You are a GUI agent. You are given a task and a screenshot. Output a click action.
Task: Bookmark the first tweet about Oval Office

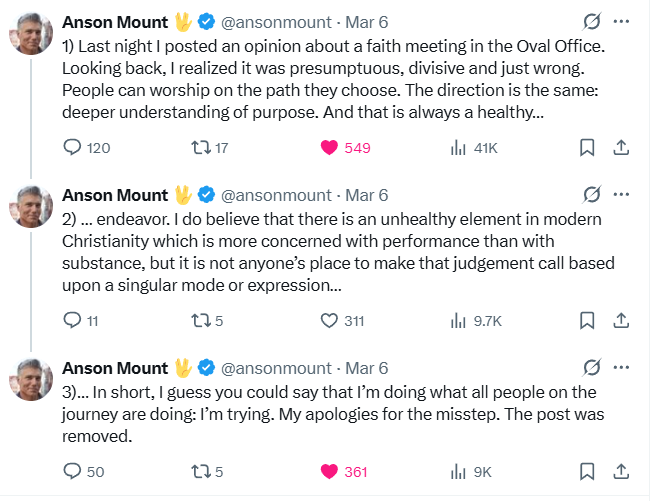pyautogui.click(x=587, y=148)
